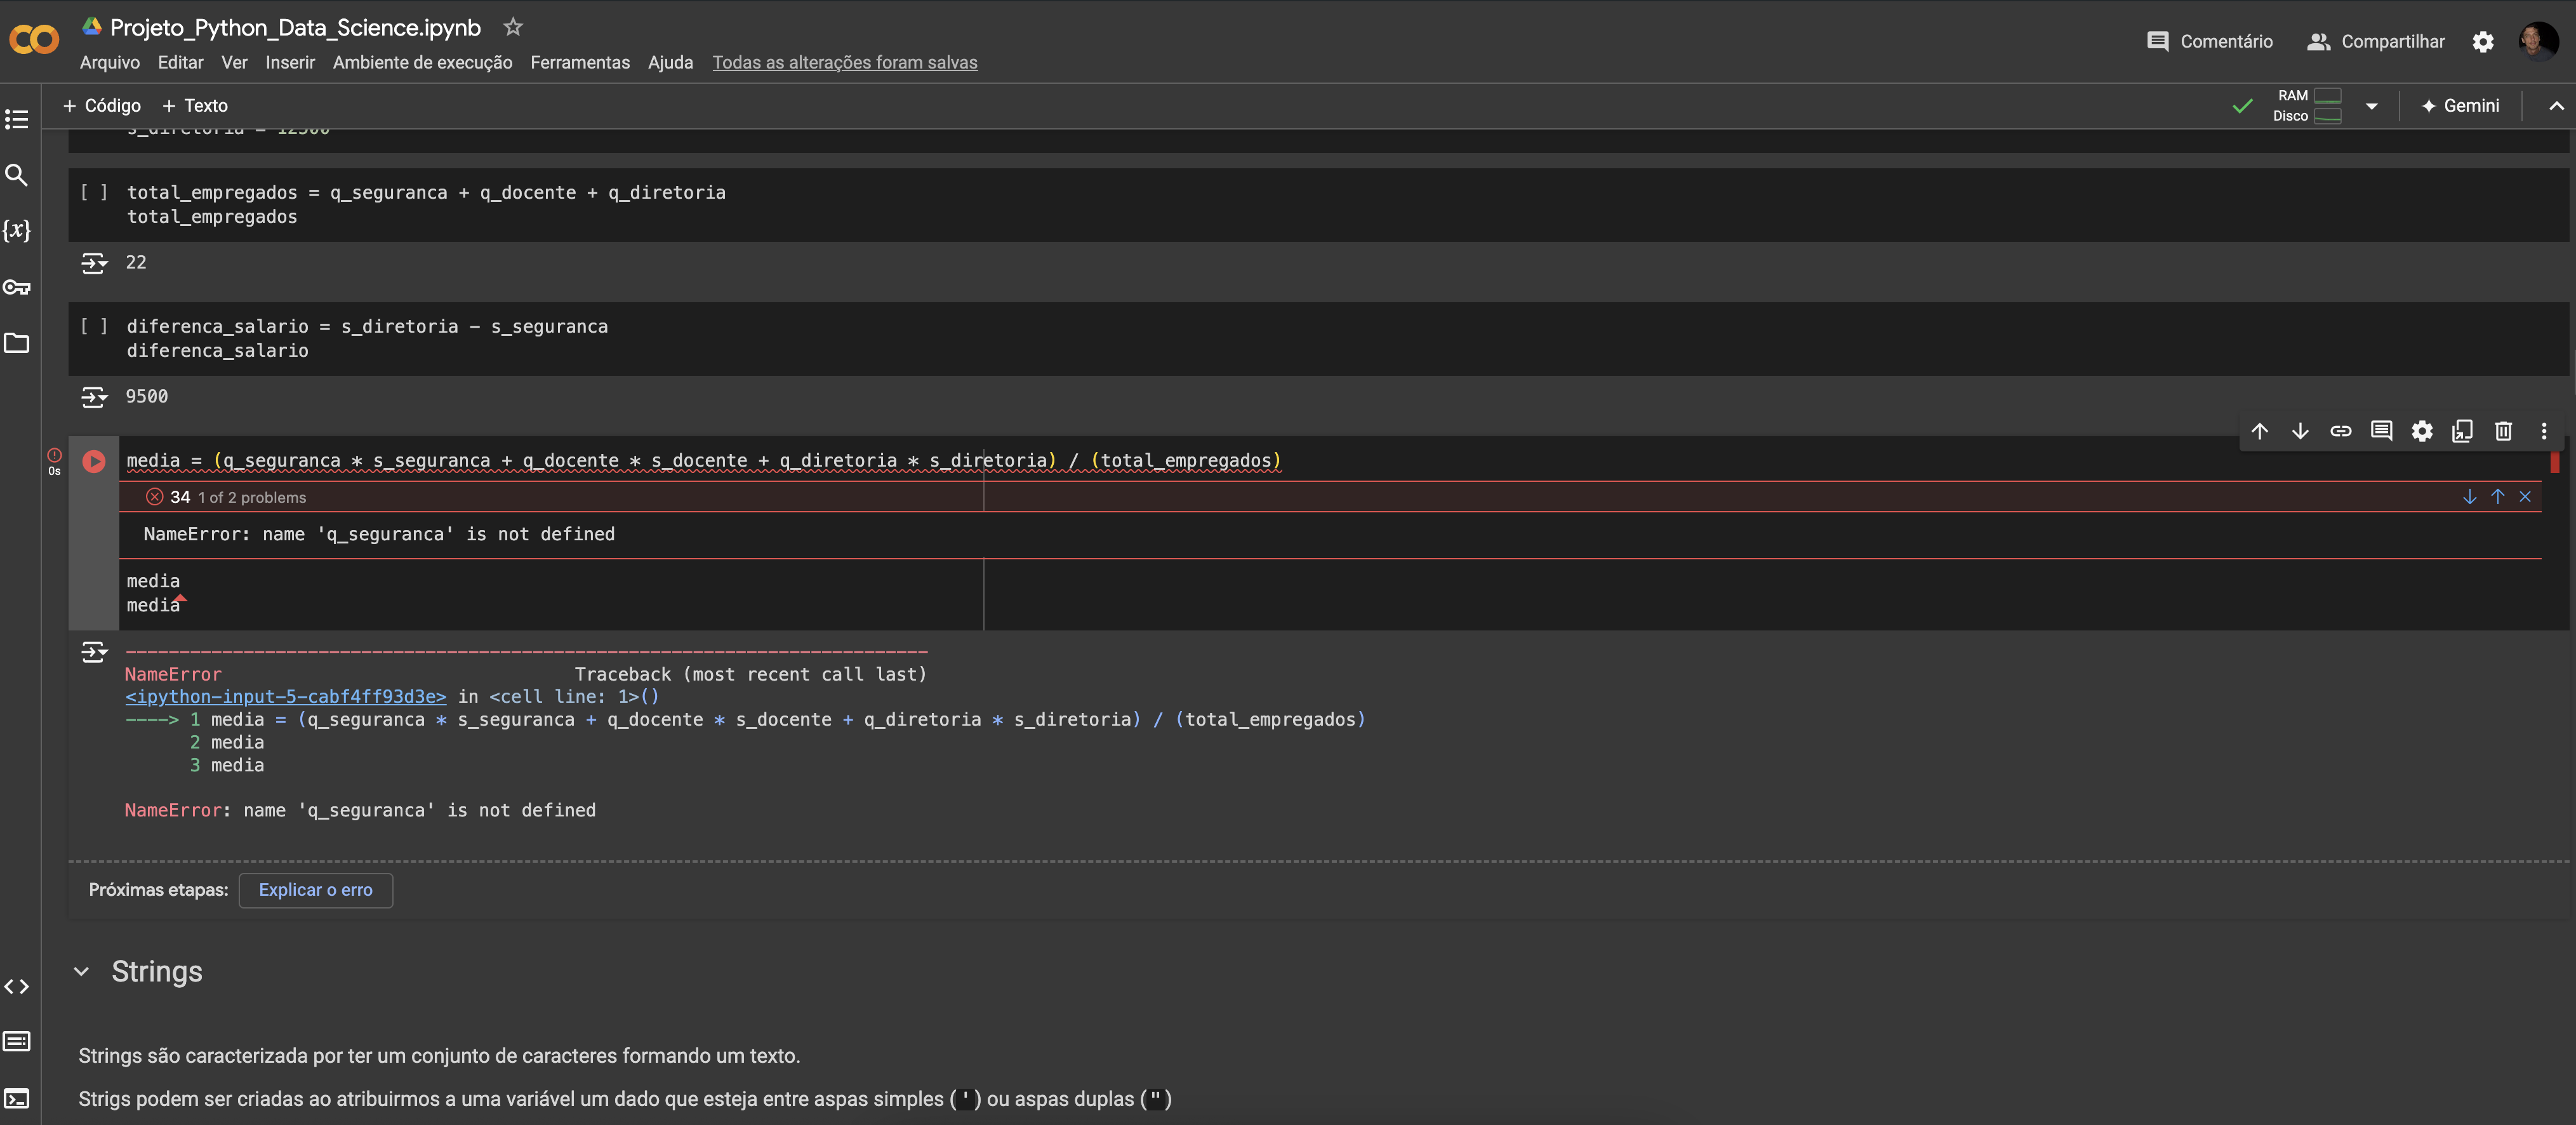The height and width of the screenshot is (1125, 2576).
Task: Open the Gemini assistant
Action: click(x=2460, y=106)
